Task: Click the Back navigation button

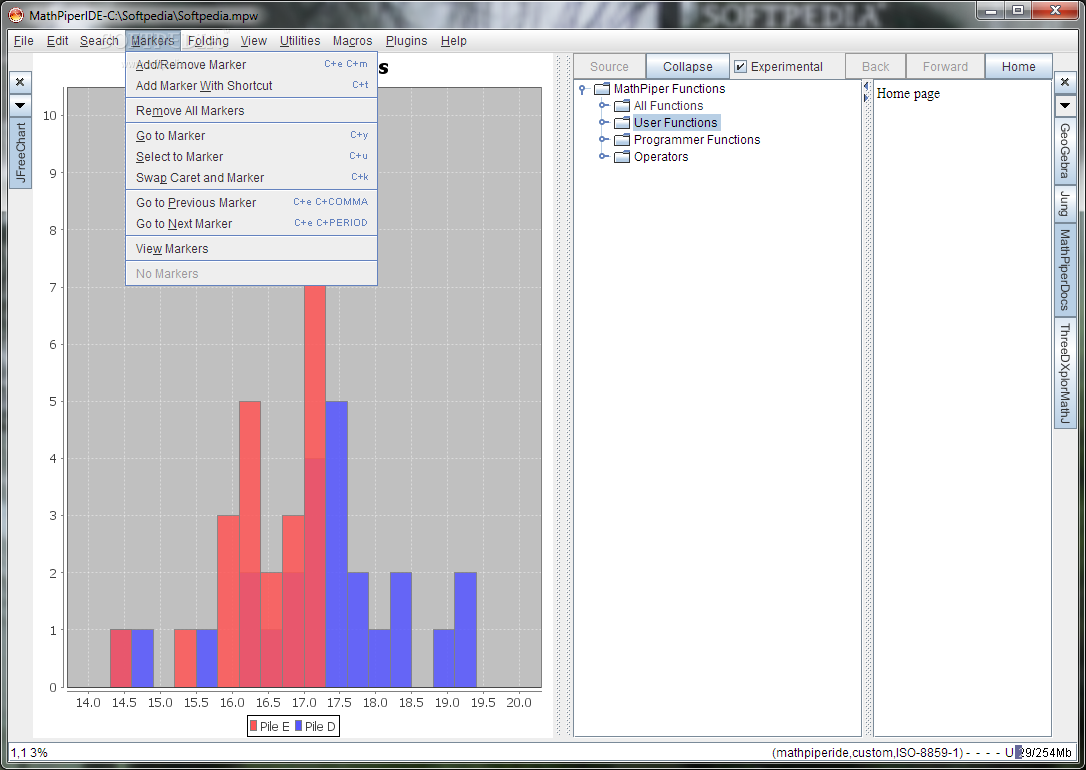Action: click(x=875, y=66)
